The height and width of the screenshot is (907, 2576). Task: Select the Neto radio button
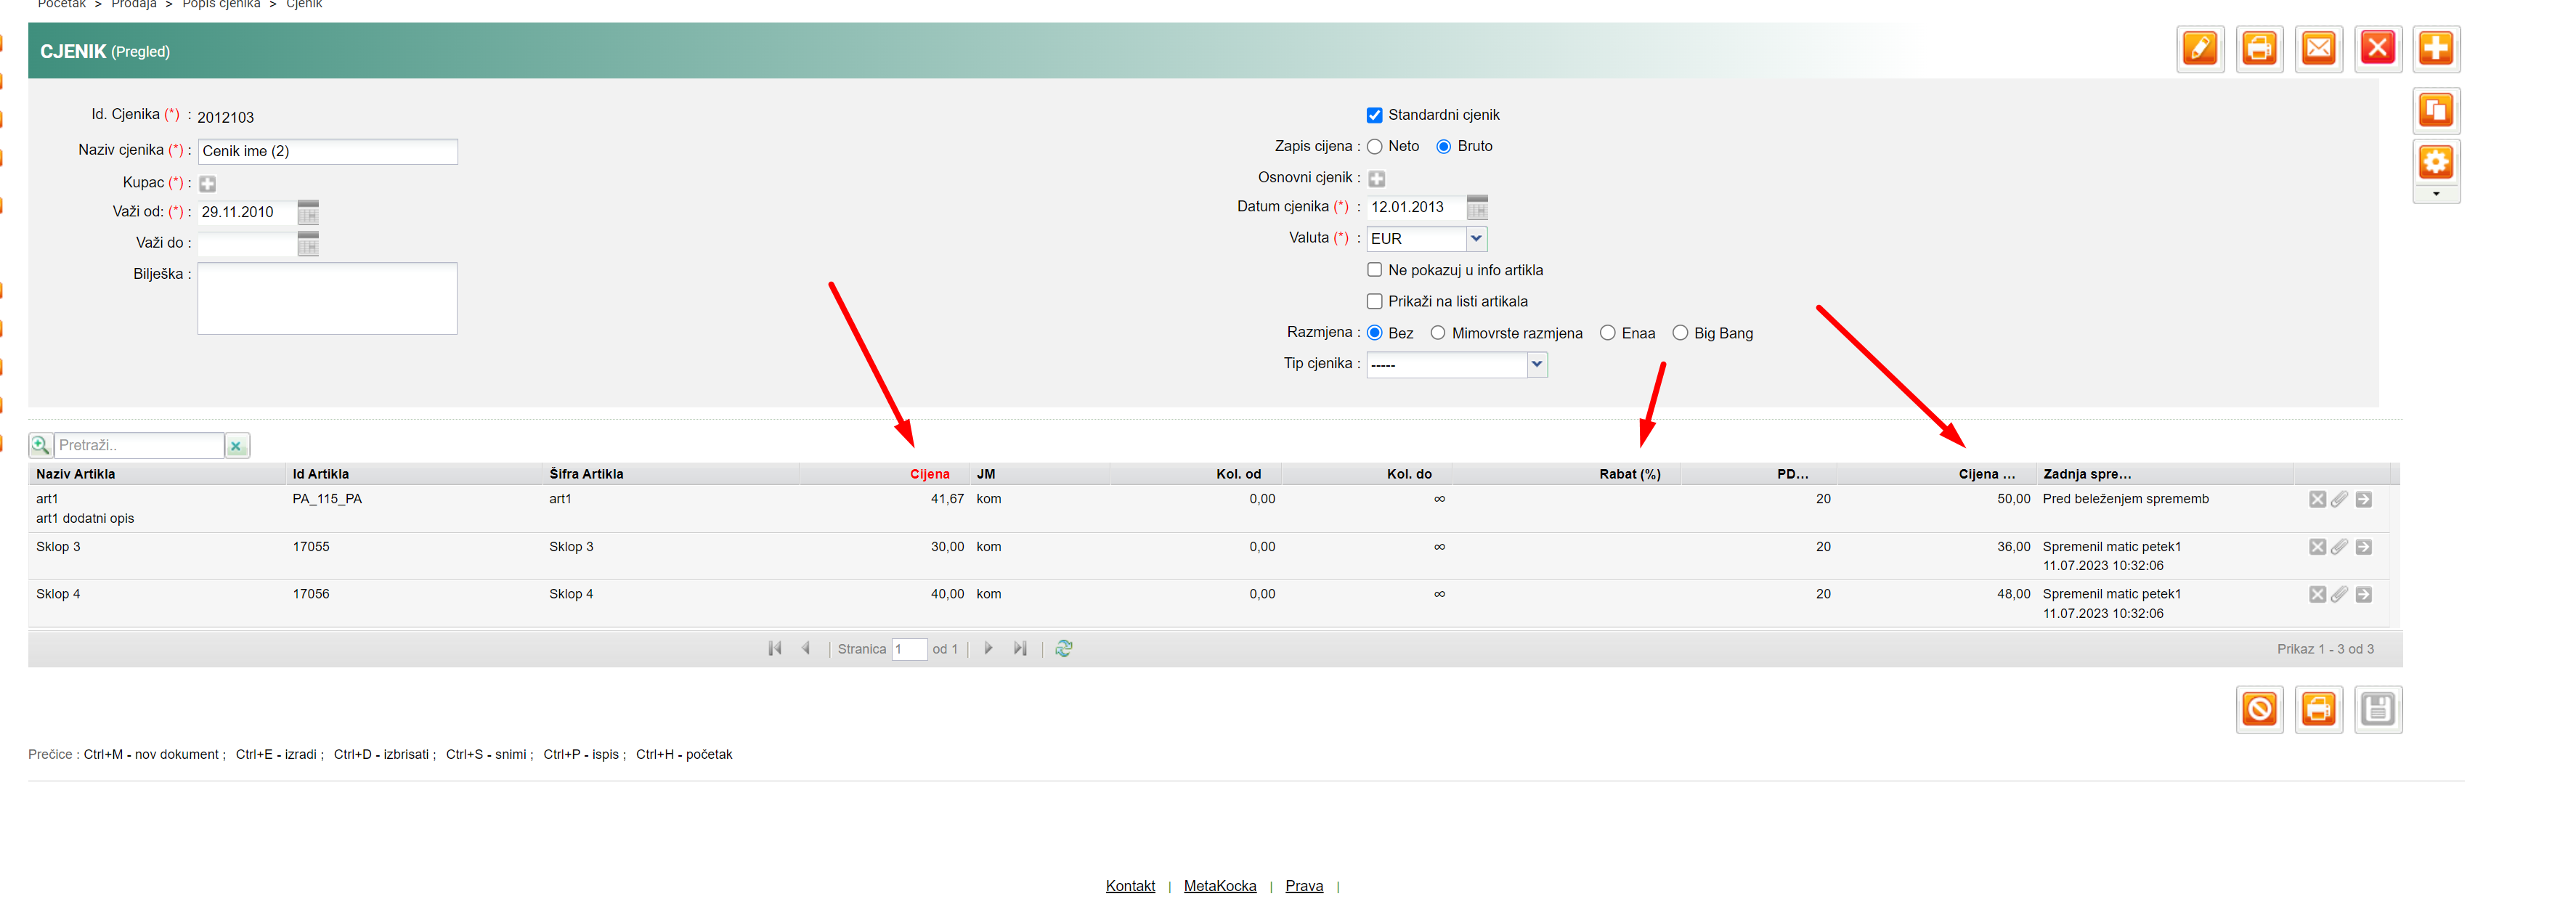click(x=1374, y=147)
